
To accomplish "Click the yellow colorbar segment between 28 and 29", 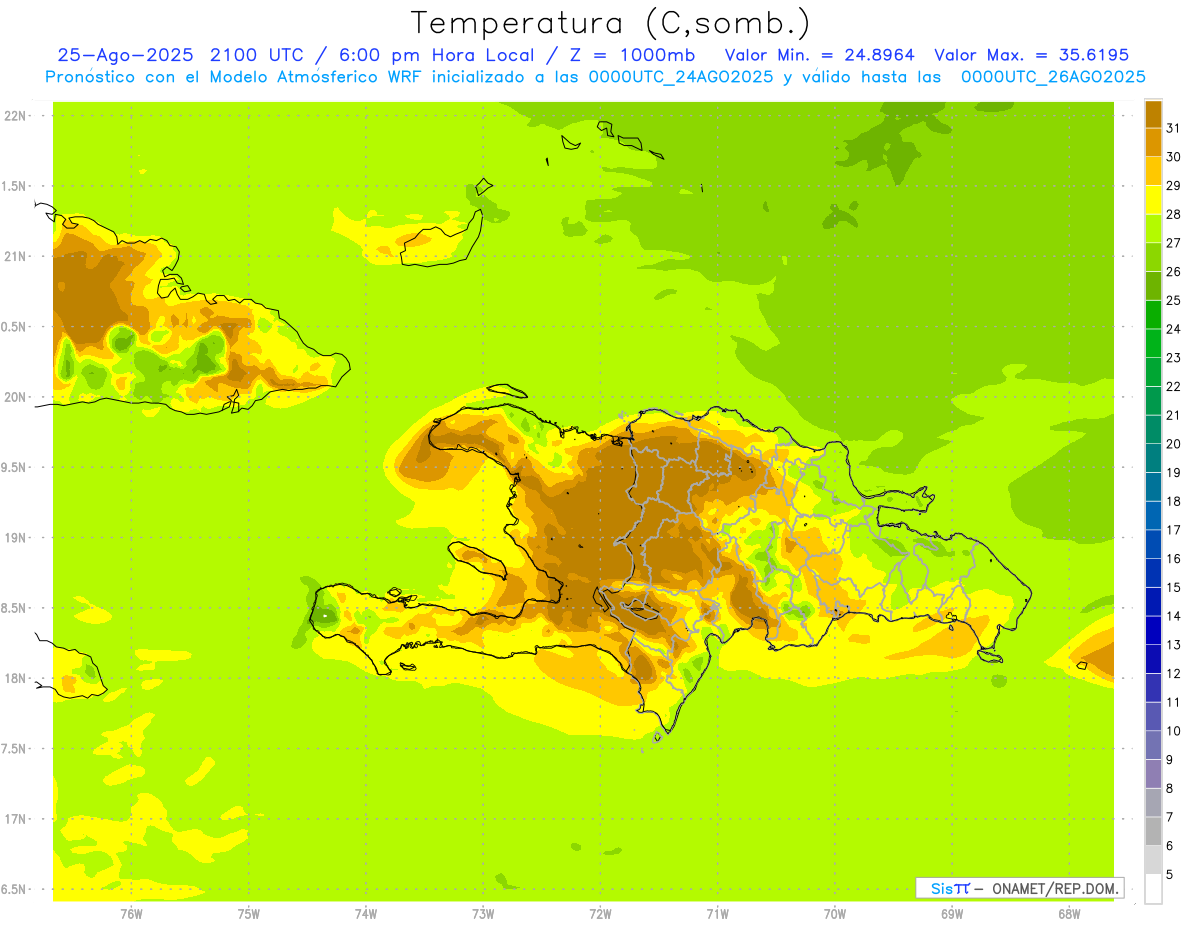I will (1153, 200).
